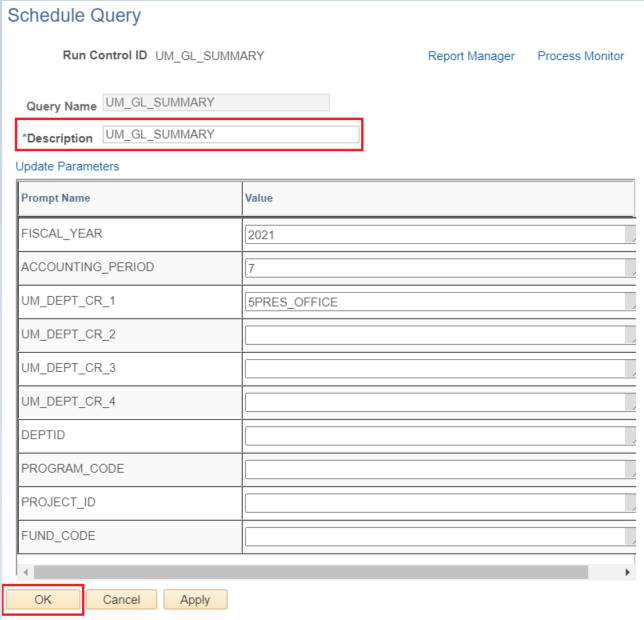644x620 pixels.
Task: Open the Process Monitor link
Action: pos(580,56)
